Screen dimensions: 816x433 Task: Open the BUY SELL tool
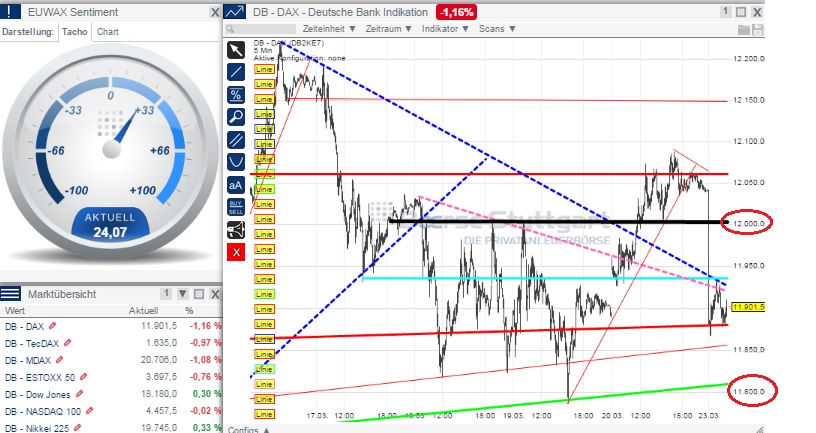pos(236,207)
